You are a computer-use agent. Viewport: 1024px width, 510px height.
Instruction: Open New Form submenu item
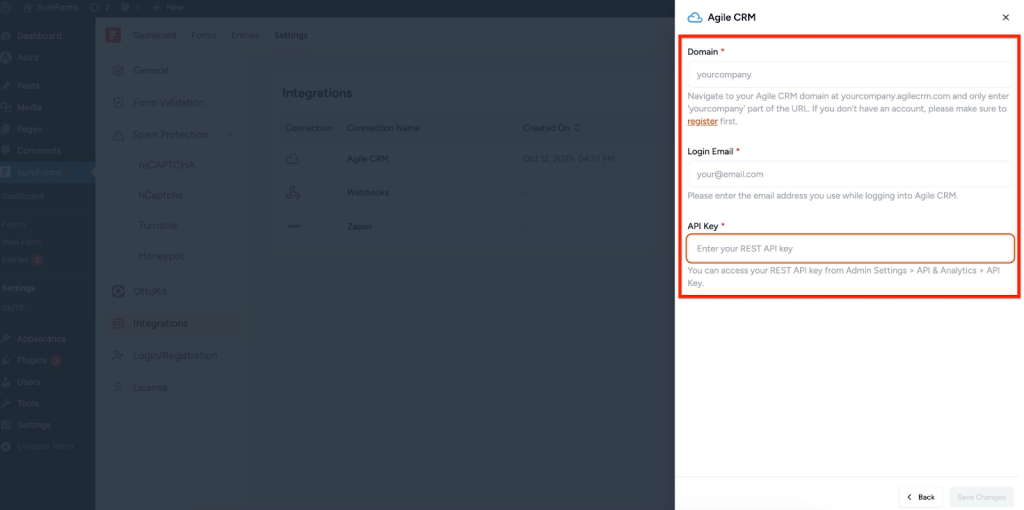point(22,242)
